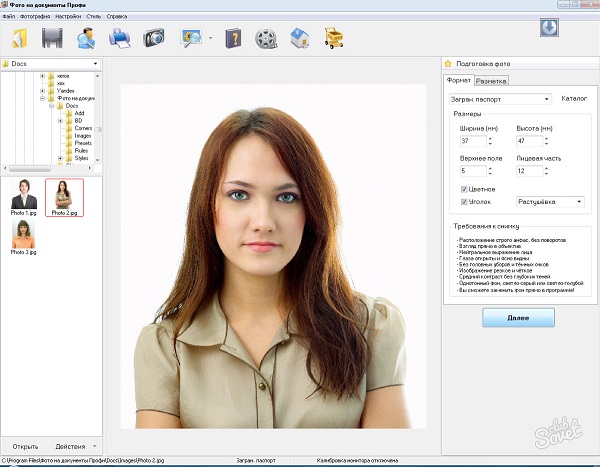Increase Ширина with its stepper arrows

(x=490, y=139)
